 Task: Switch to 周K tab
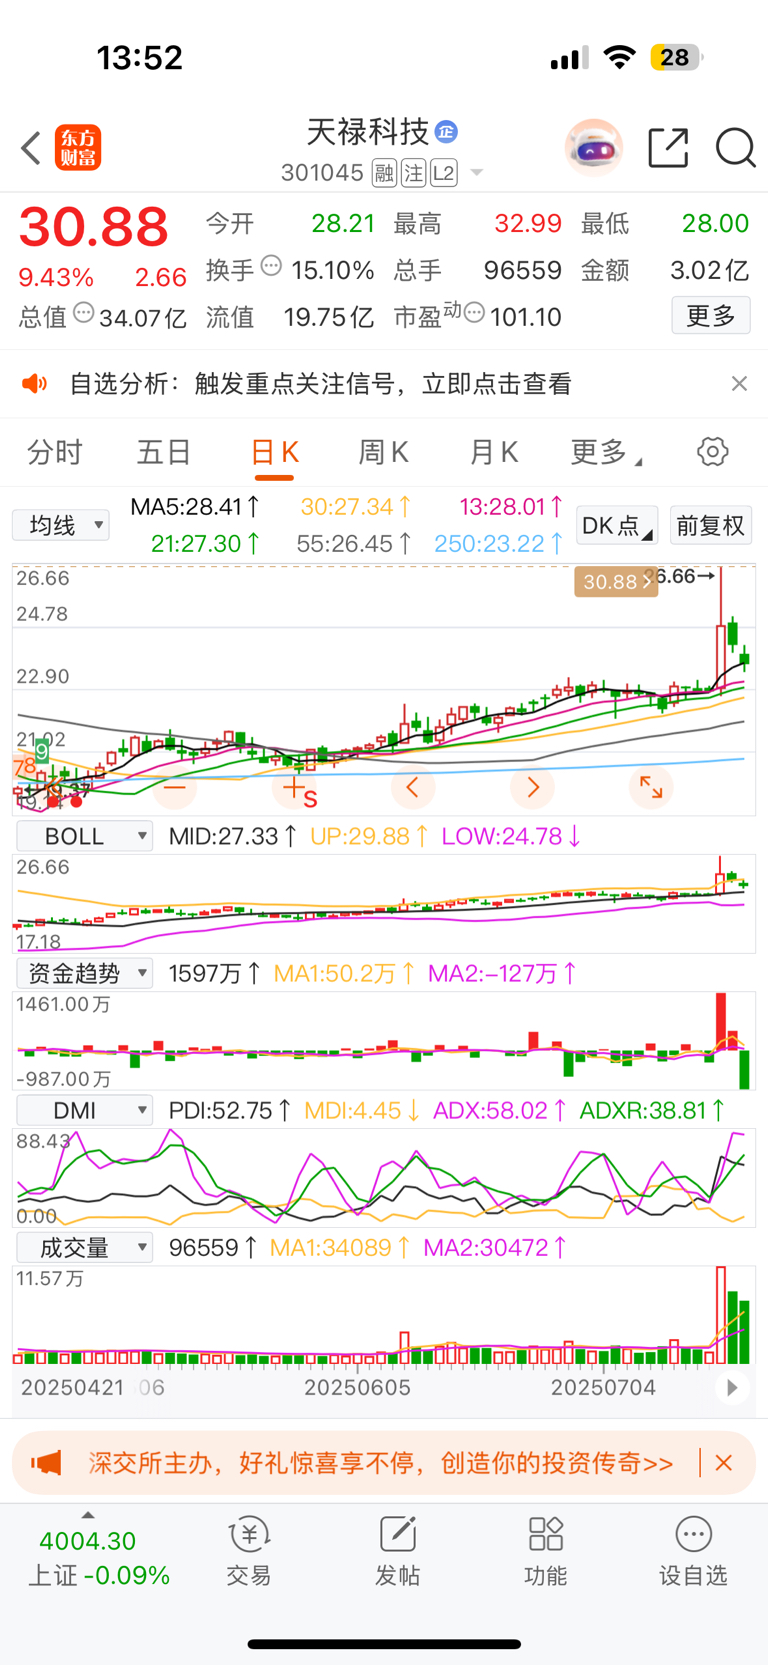coord(384,453)
